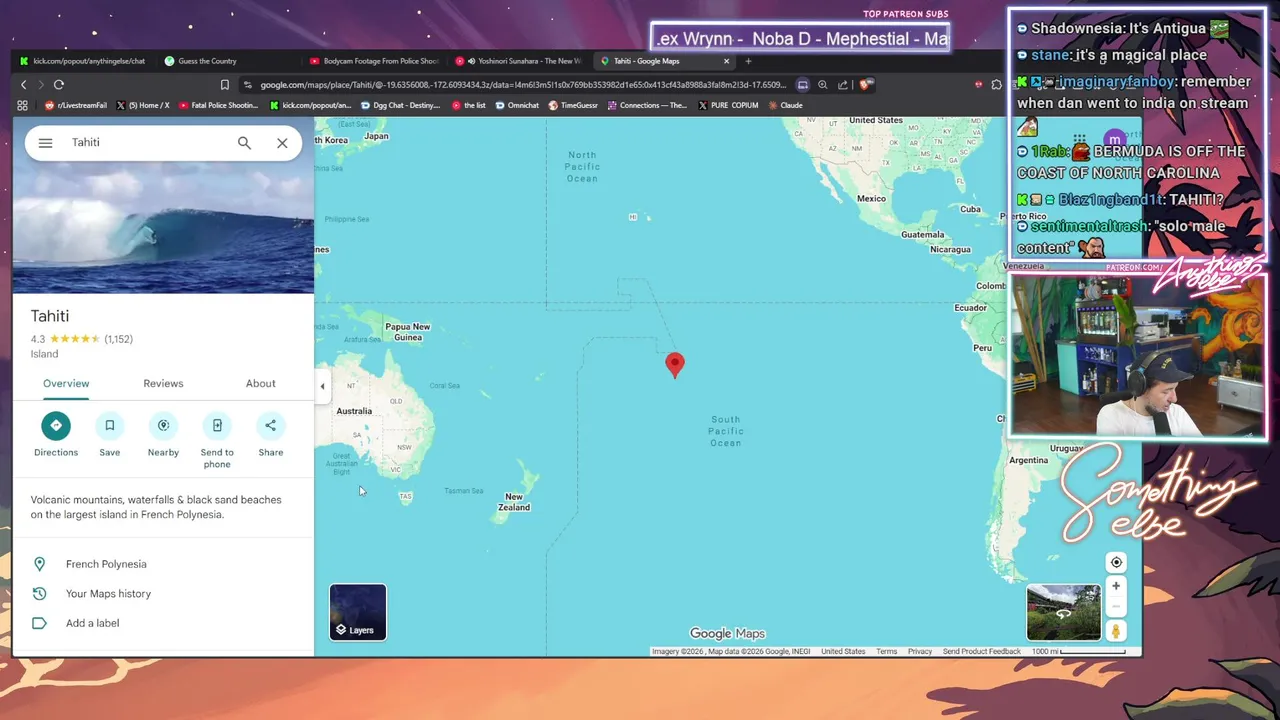Collapse the side panel with the arrow
1280x720 pixels.
pos(322,386)
